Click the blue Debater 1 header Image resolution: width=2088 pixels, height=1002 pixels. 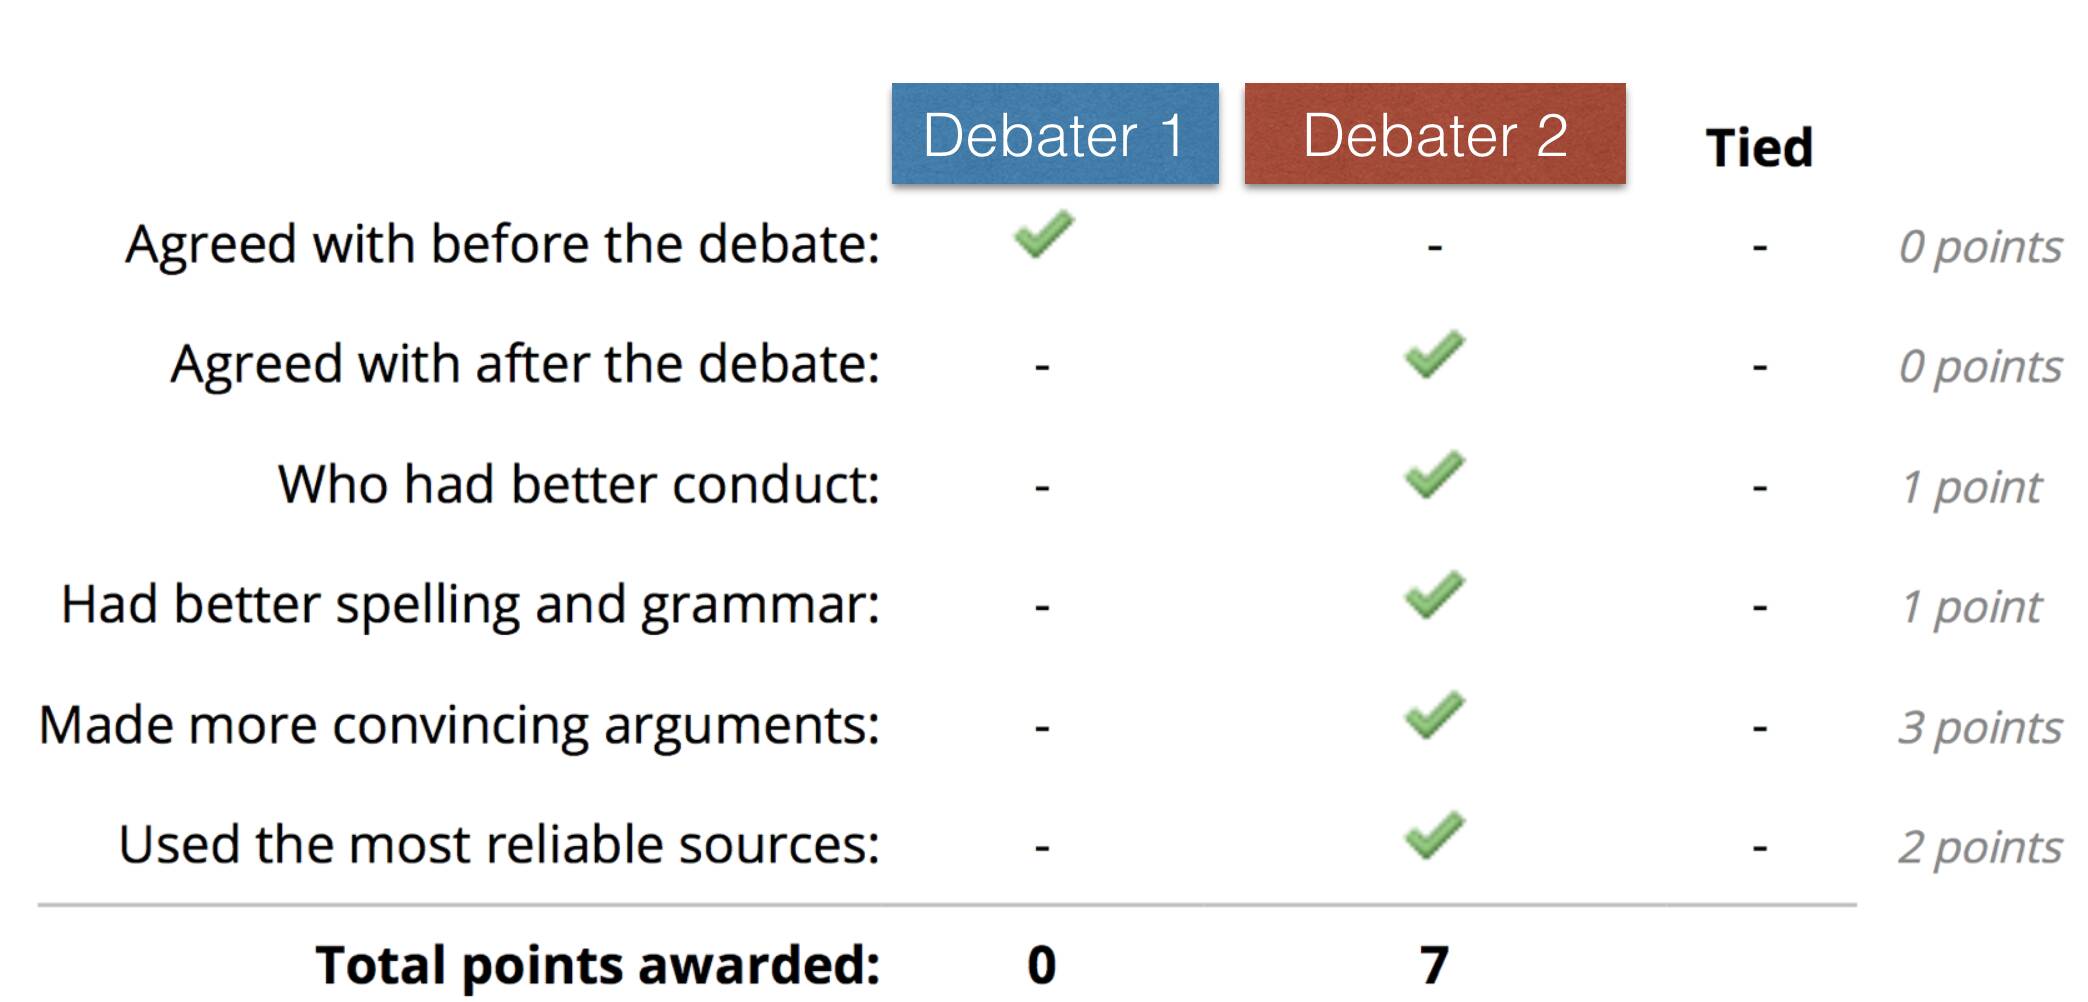point(1055,134)
